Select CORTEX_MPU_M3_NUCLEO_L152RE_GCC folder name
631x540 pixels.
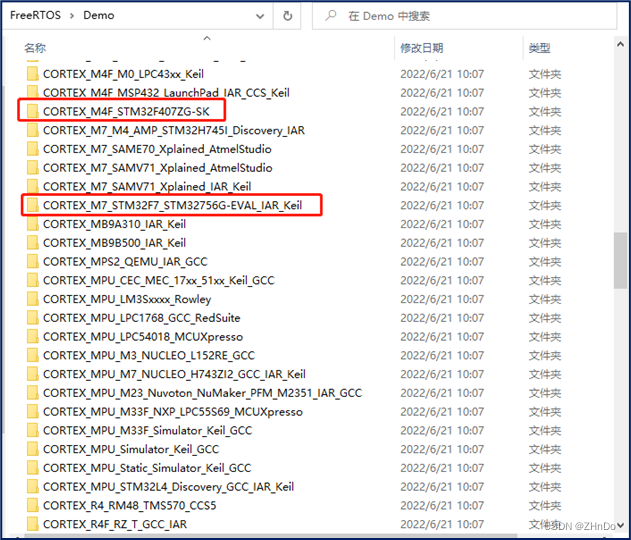coord(149,356)
